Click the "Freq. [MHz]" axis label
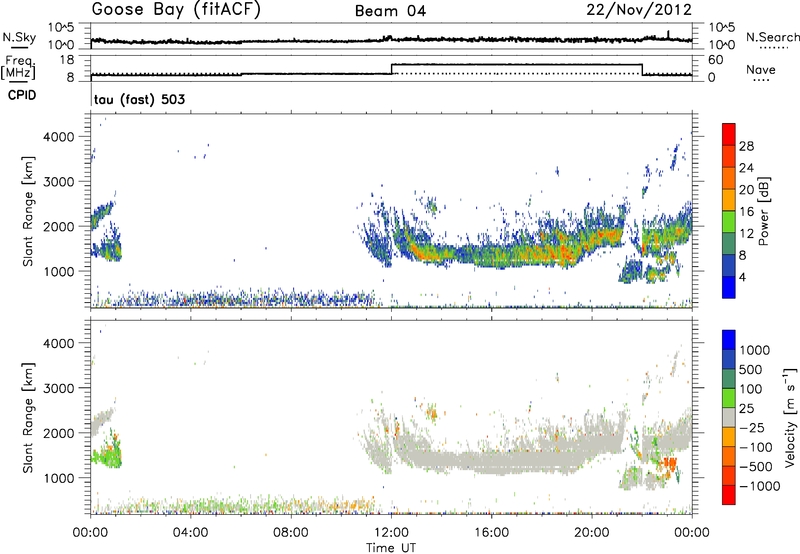Image resolution: width=800 pixels, height=554 pixels. [18, 67]
